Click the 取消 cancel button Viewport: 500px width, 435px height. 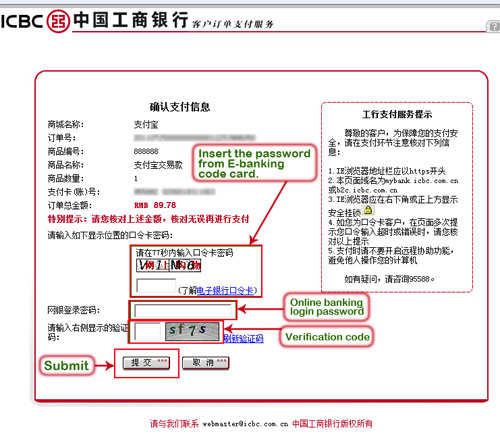coord(206,363)
